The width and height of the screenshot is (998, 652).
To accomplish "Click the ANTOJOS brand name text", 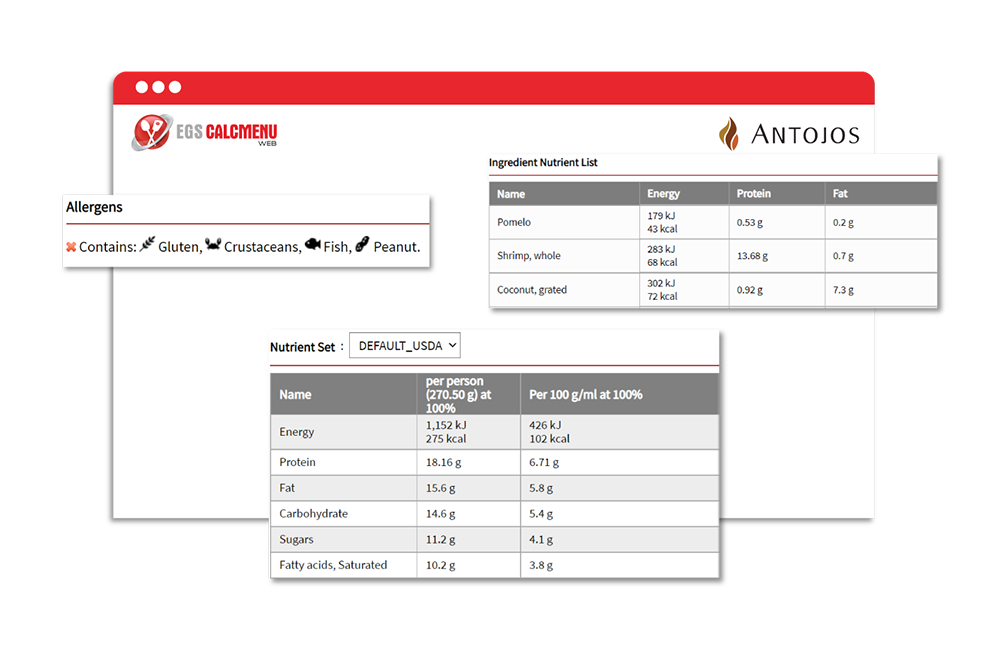I will coord(806,135).
